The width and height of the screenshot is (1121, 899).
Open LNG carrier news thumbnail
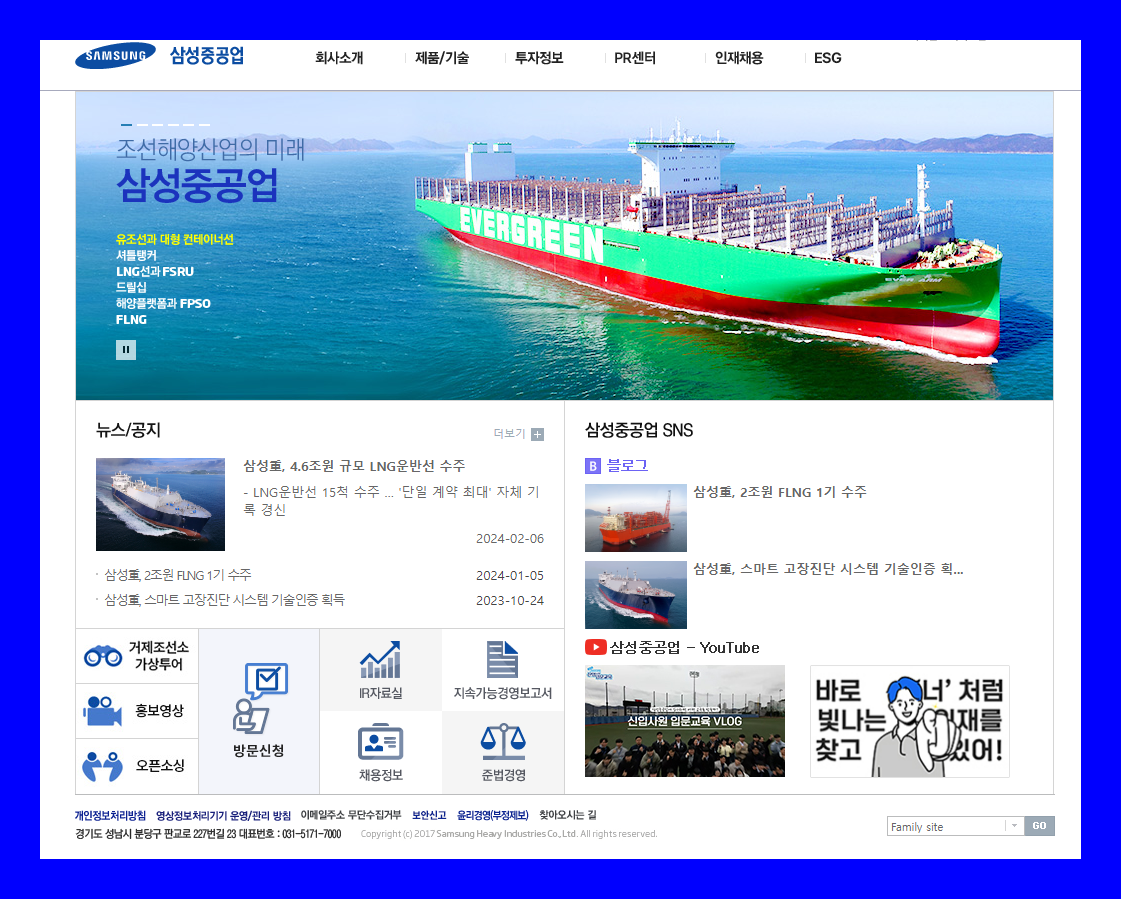tap(160, 504)
